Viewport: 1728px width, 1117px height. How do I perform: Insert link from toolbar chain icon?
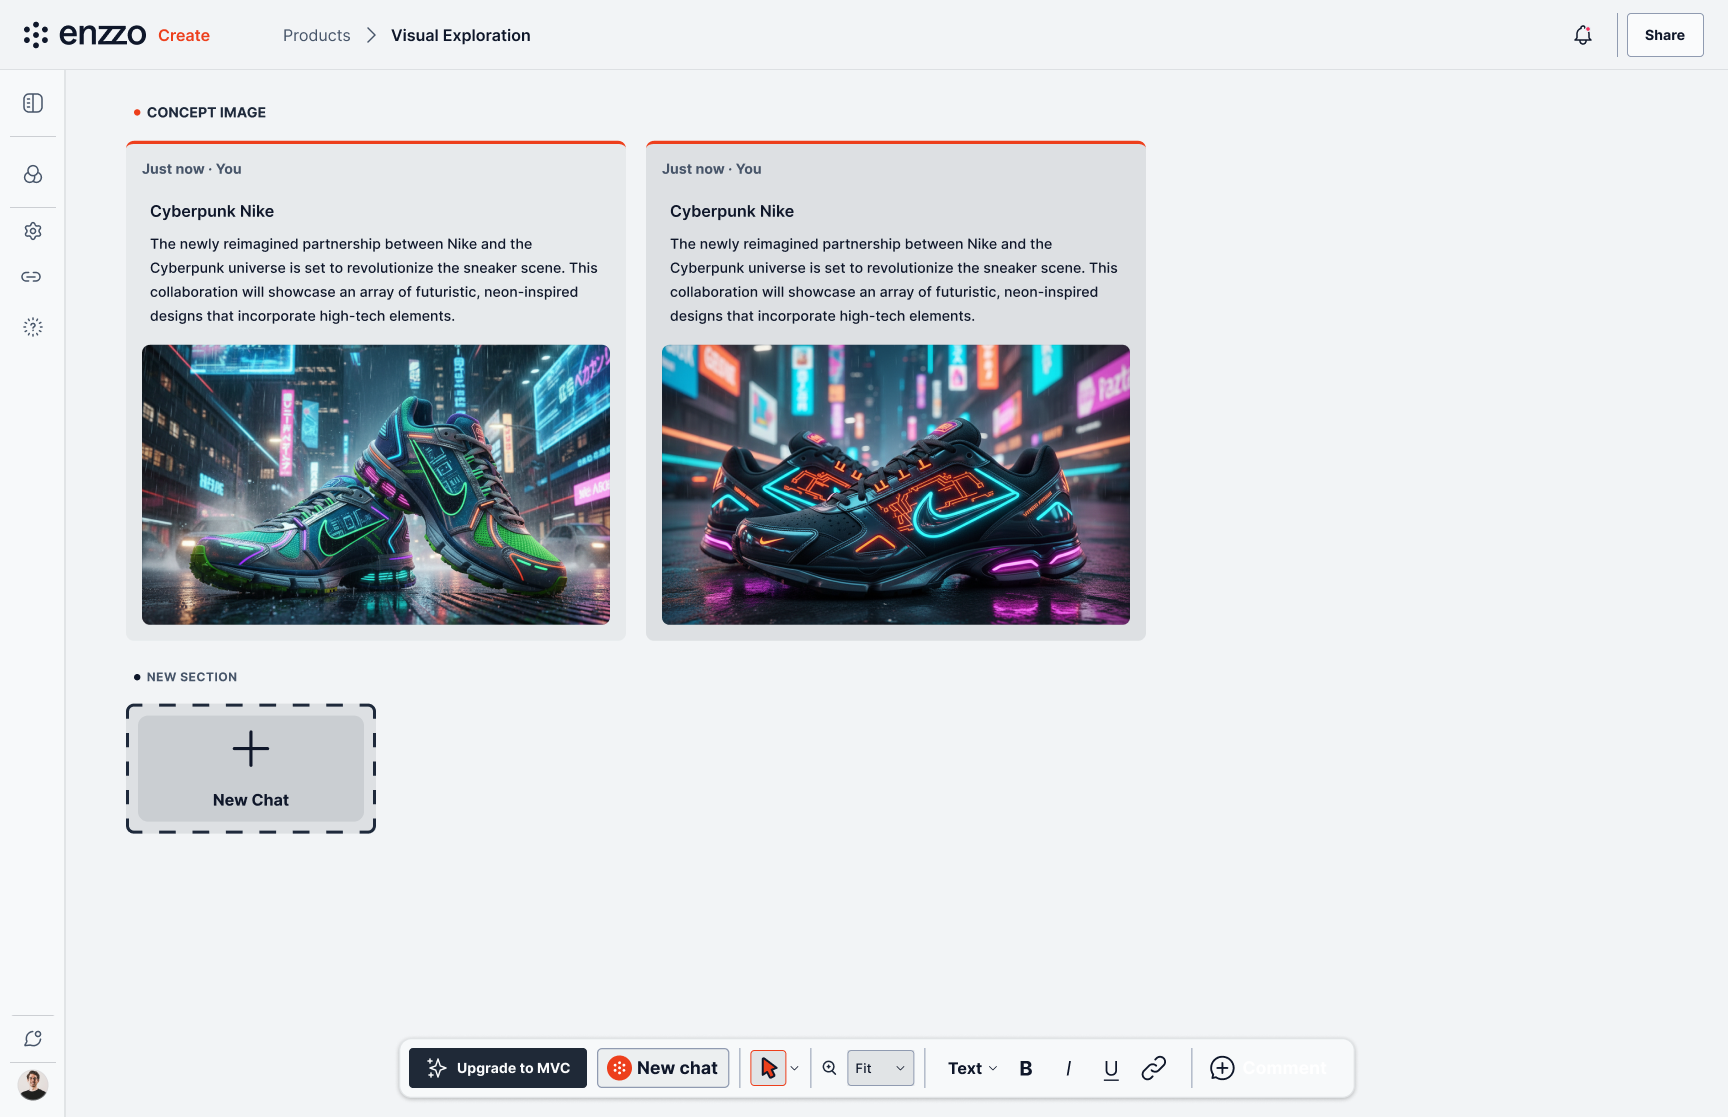1154,1068
